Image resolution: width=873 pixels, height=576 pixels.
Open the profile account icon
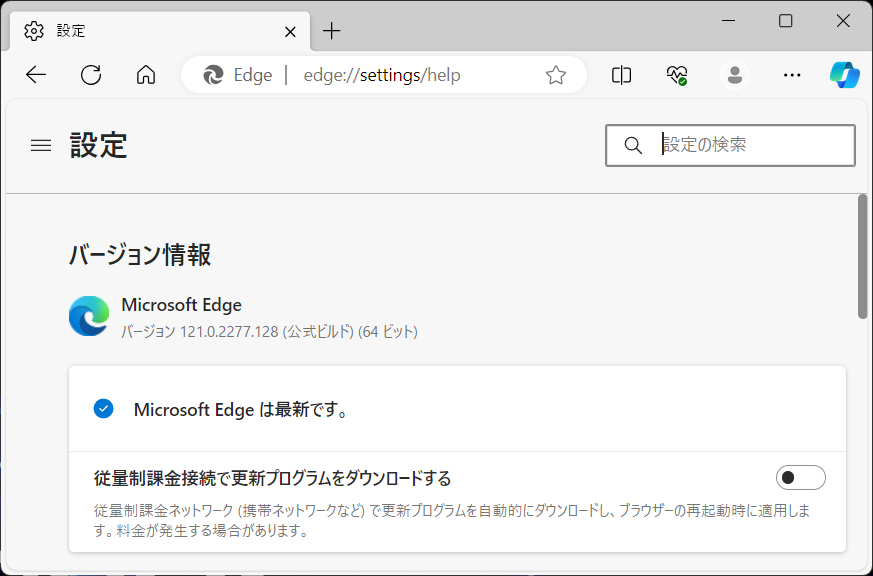pos(734,74)
